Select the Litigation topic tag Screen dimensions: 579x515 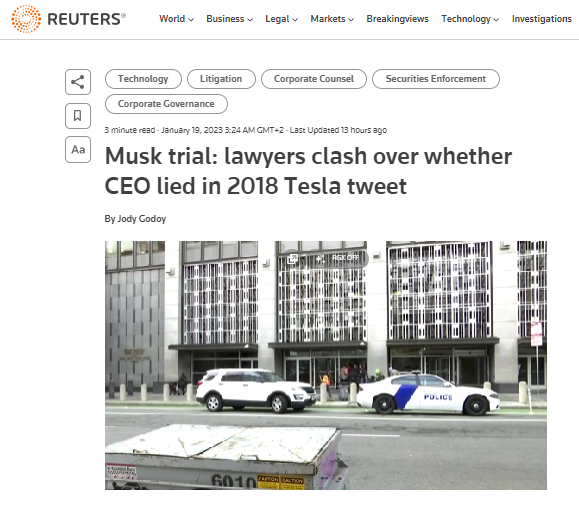[221, 79]
